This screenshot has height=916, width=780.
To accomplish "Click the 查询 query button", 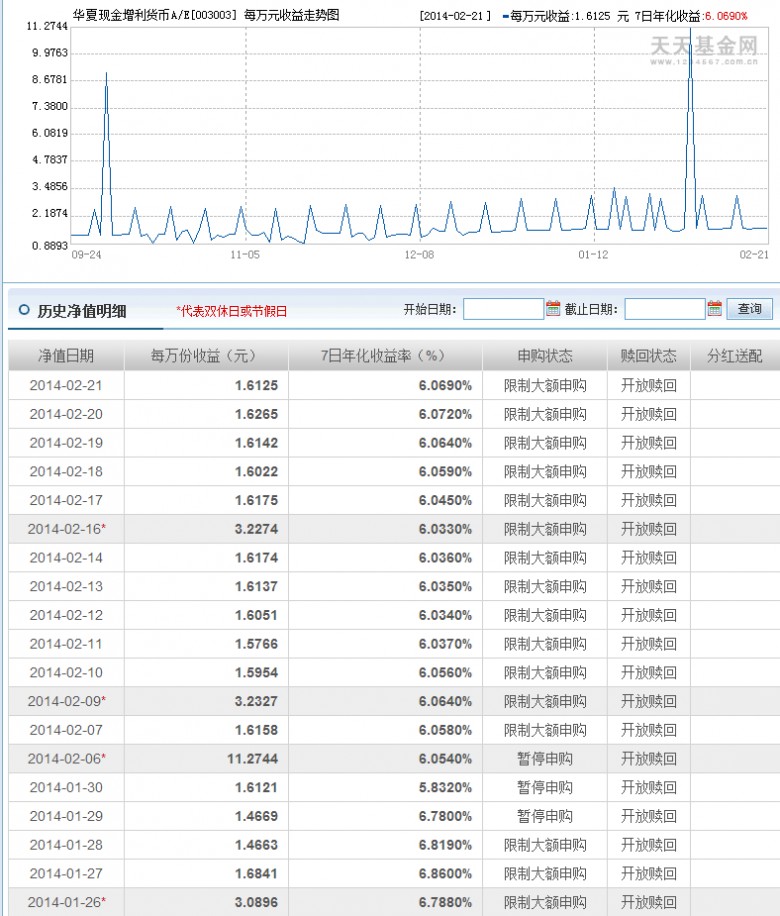I will pyautogui.click(x=750, y=308).
